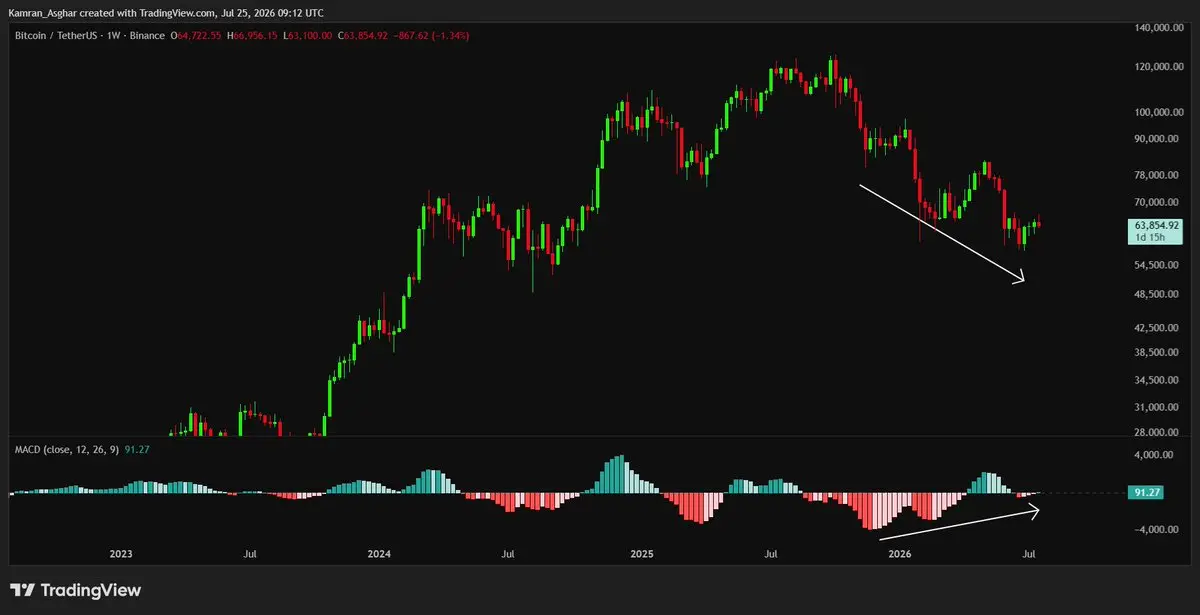
Task: Click the MACD −4,000.00 axis label
Action: 1155,530
